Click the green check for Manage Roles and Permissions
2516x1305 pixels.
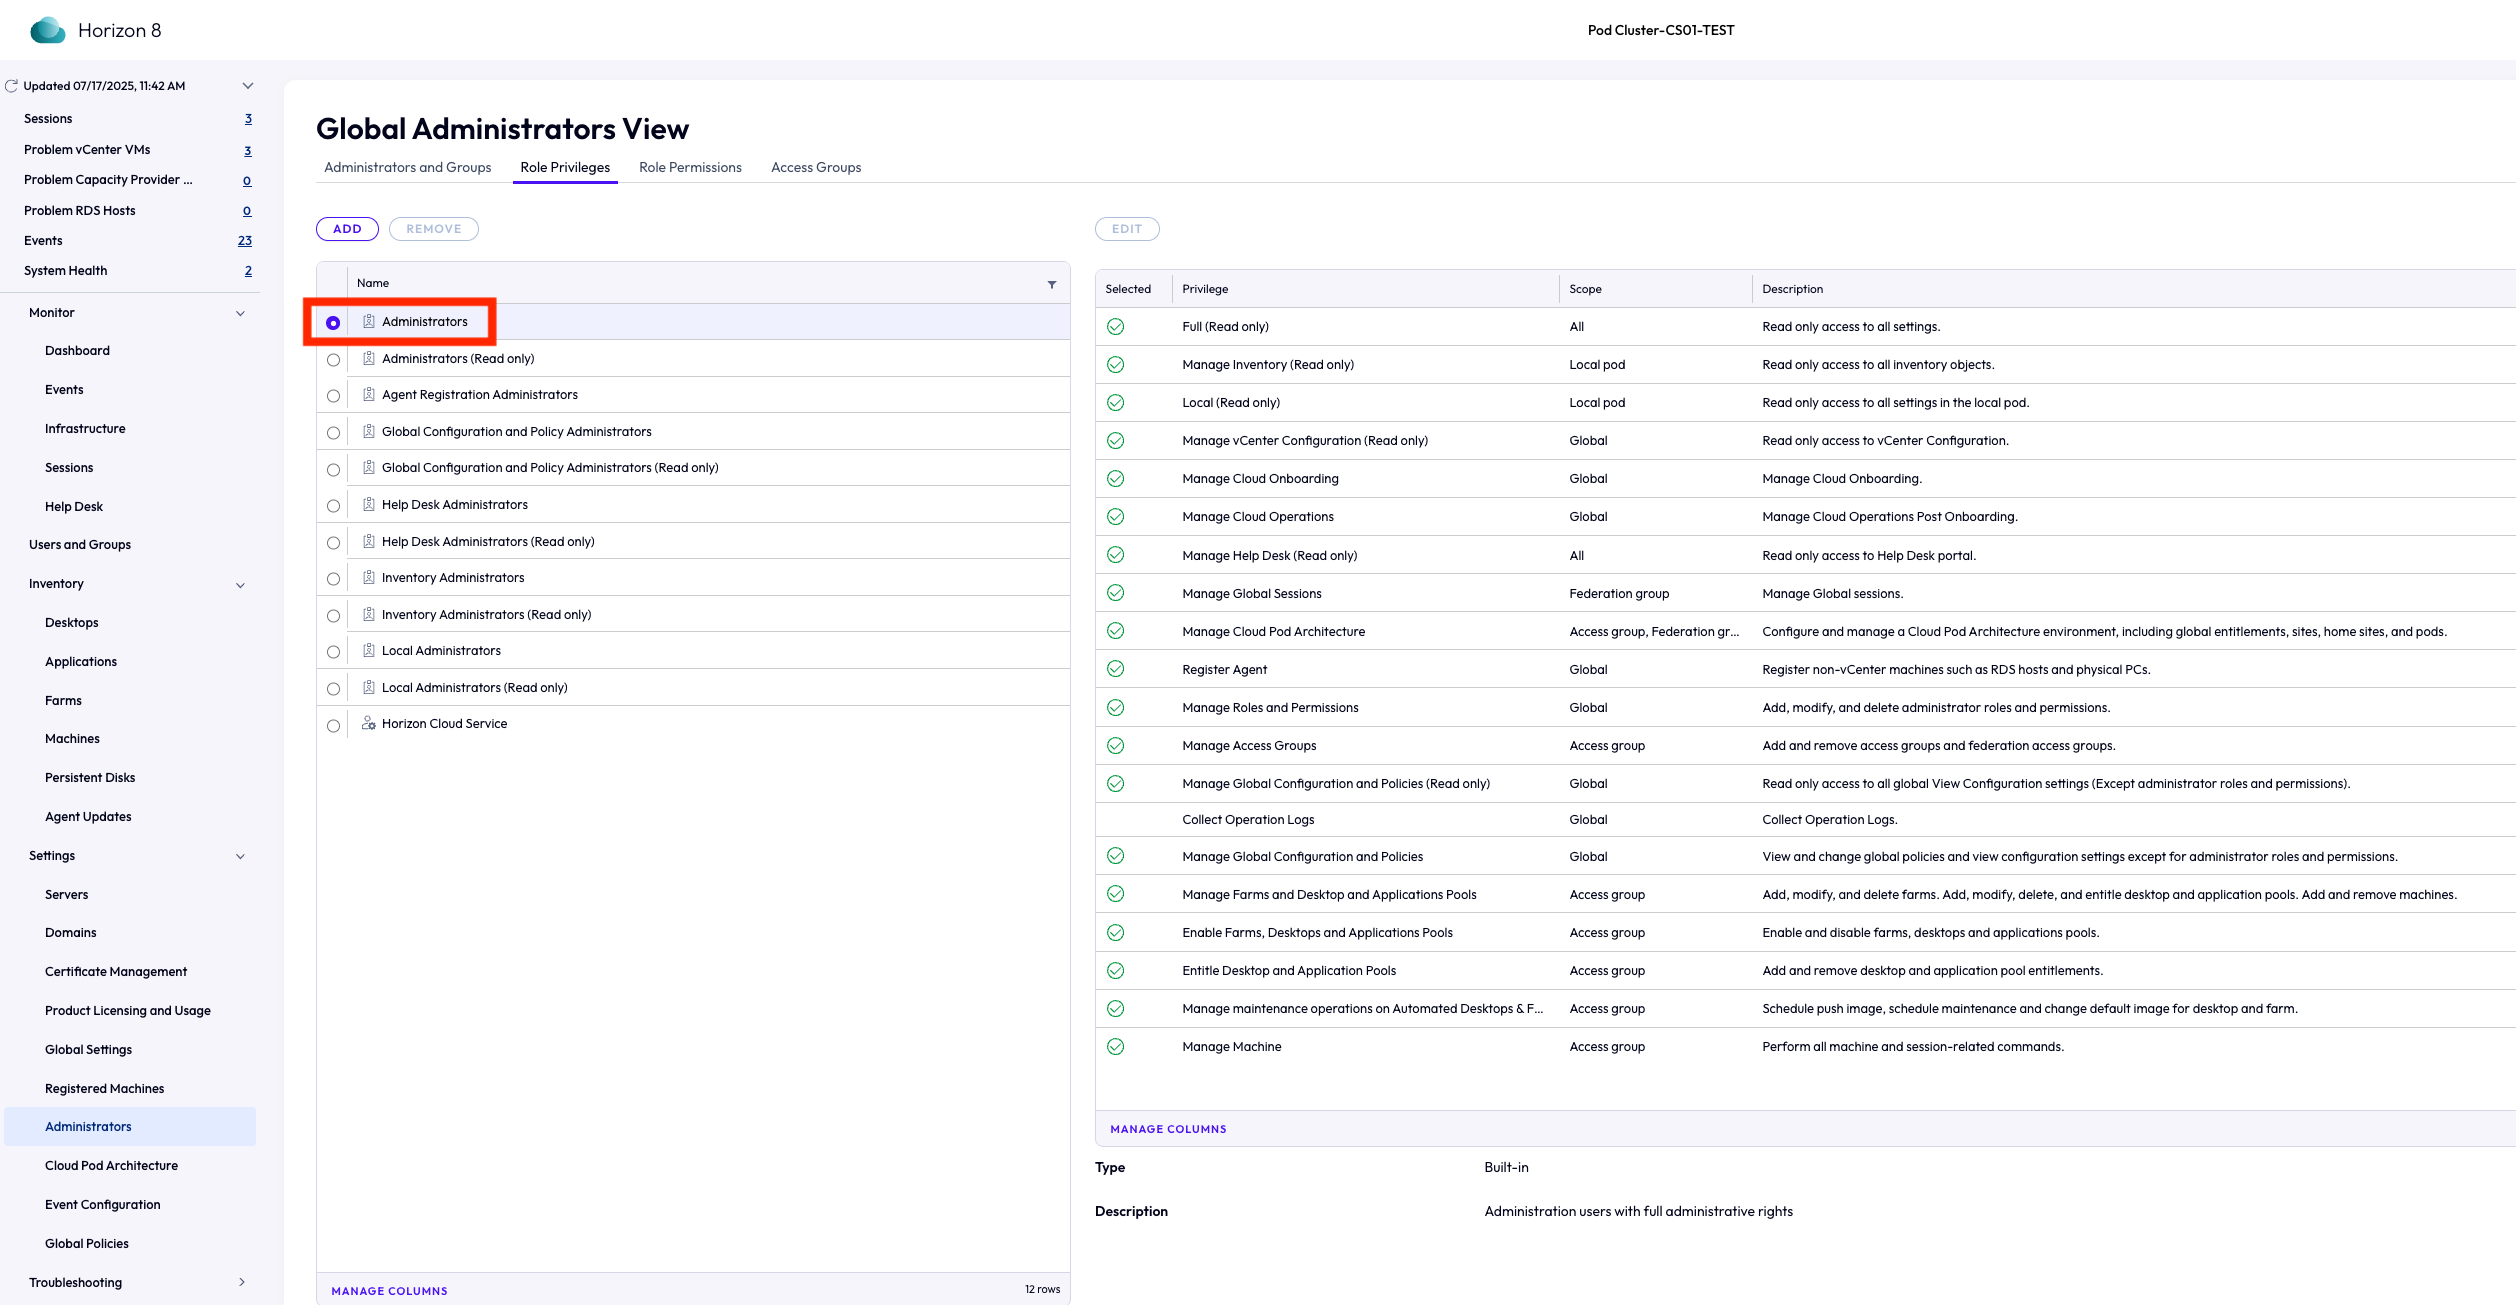(x=1115, y=708)
